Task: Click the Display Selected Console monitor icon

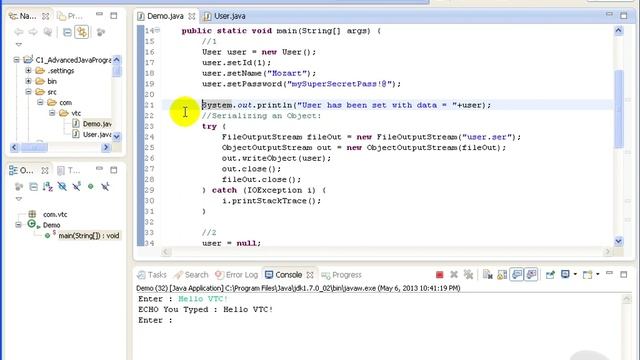Action: click(565, 274)
